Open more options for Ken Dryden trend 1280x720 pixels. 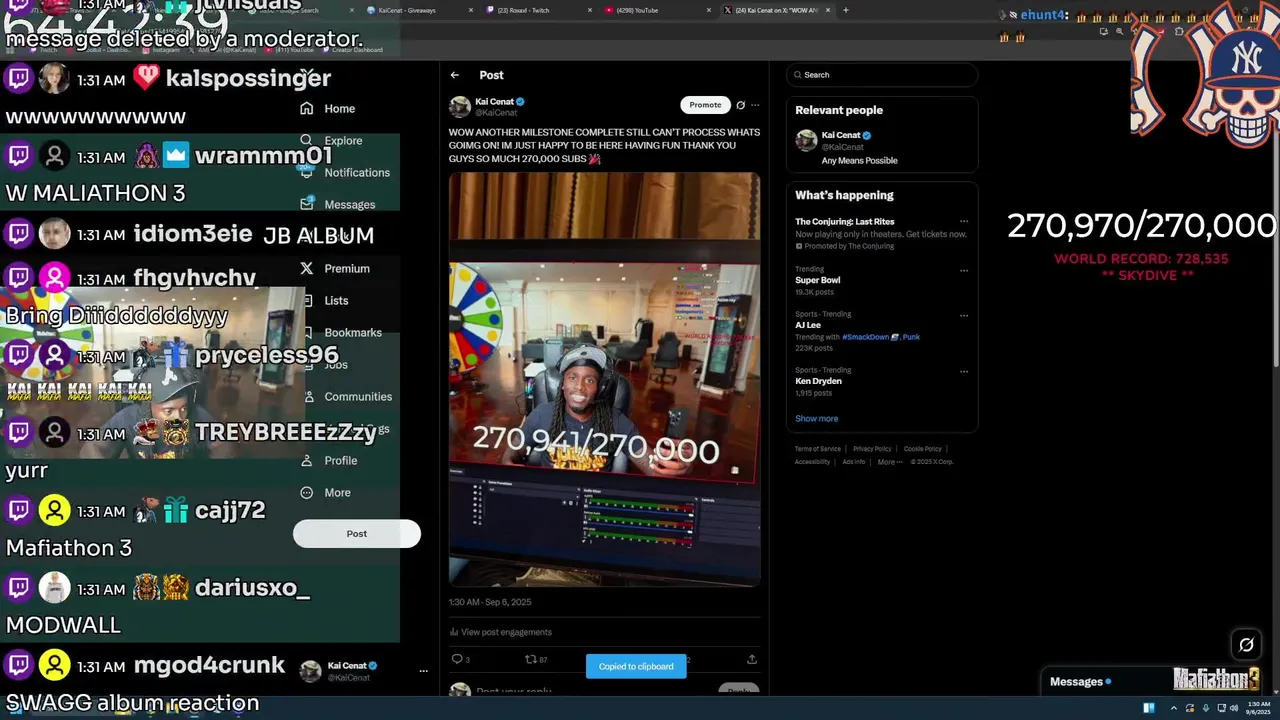point(964,371)
